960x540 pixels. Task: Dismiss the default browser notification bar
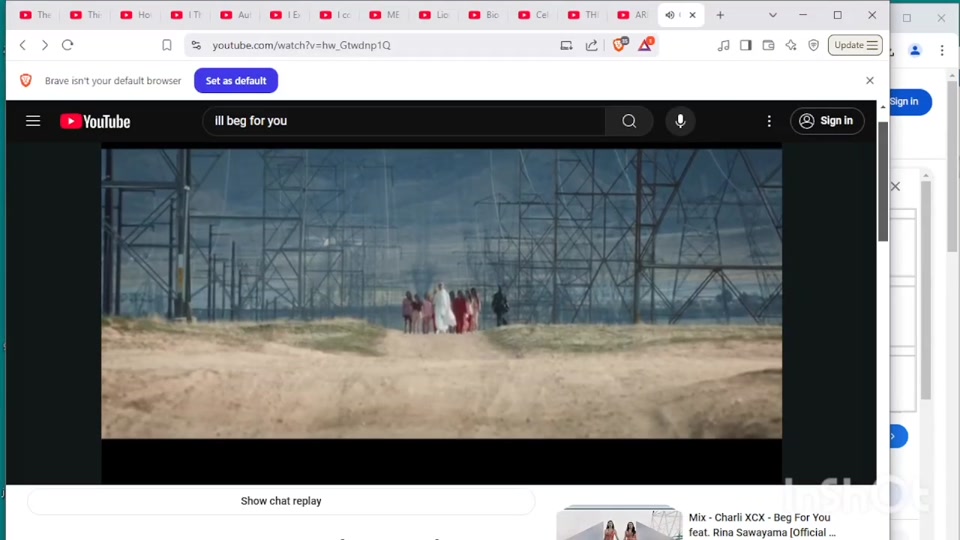pyautogui.click(x=870, y=81)
